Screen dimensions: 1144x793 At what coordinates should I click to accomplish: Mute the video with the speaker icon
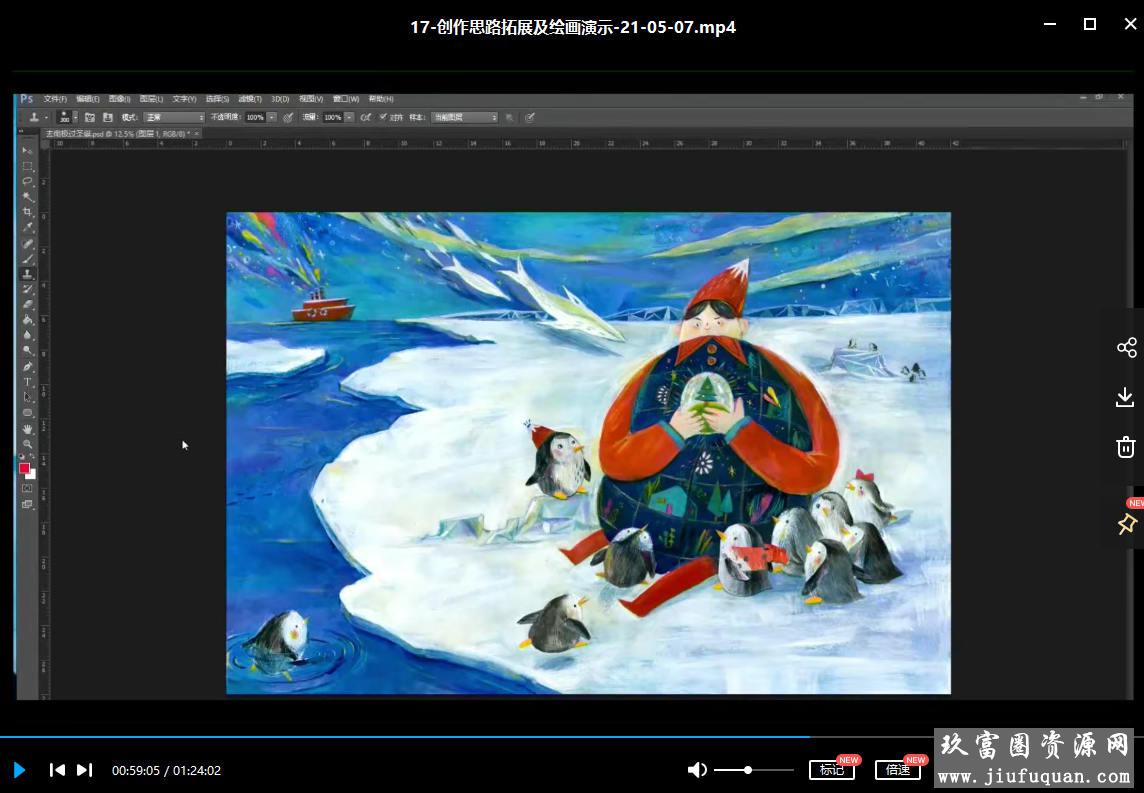(697, 770)
